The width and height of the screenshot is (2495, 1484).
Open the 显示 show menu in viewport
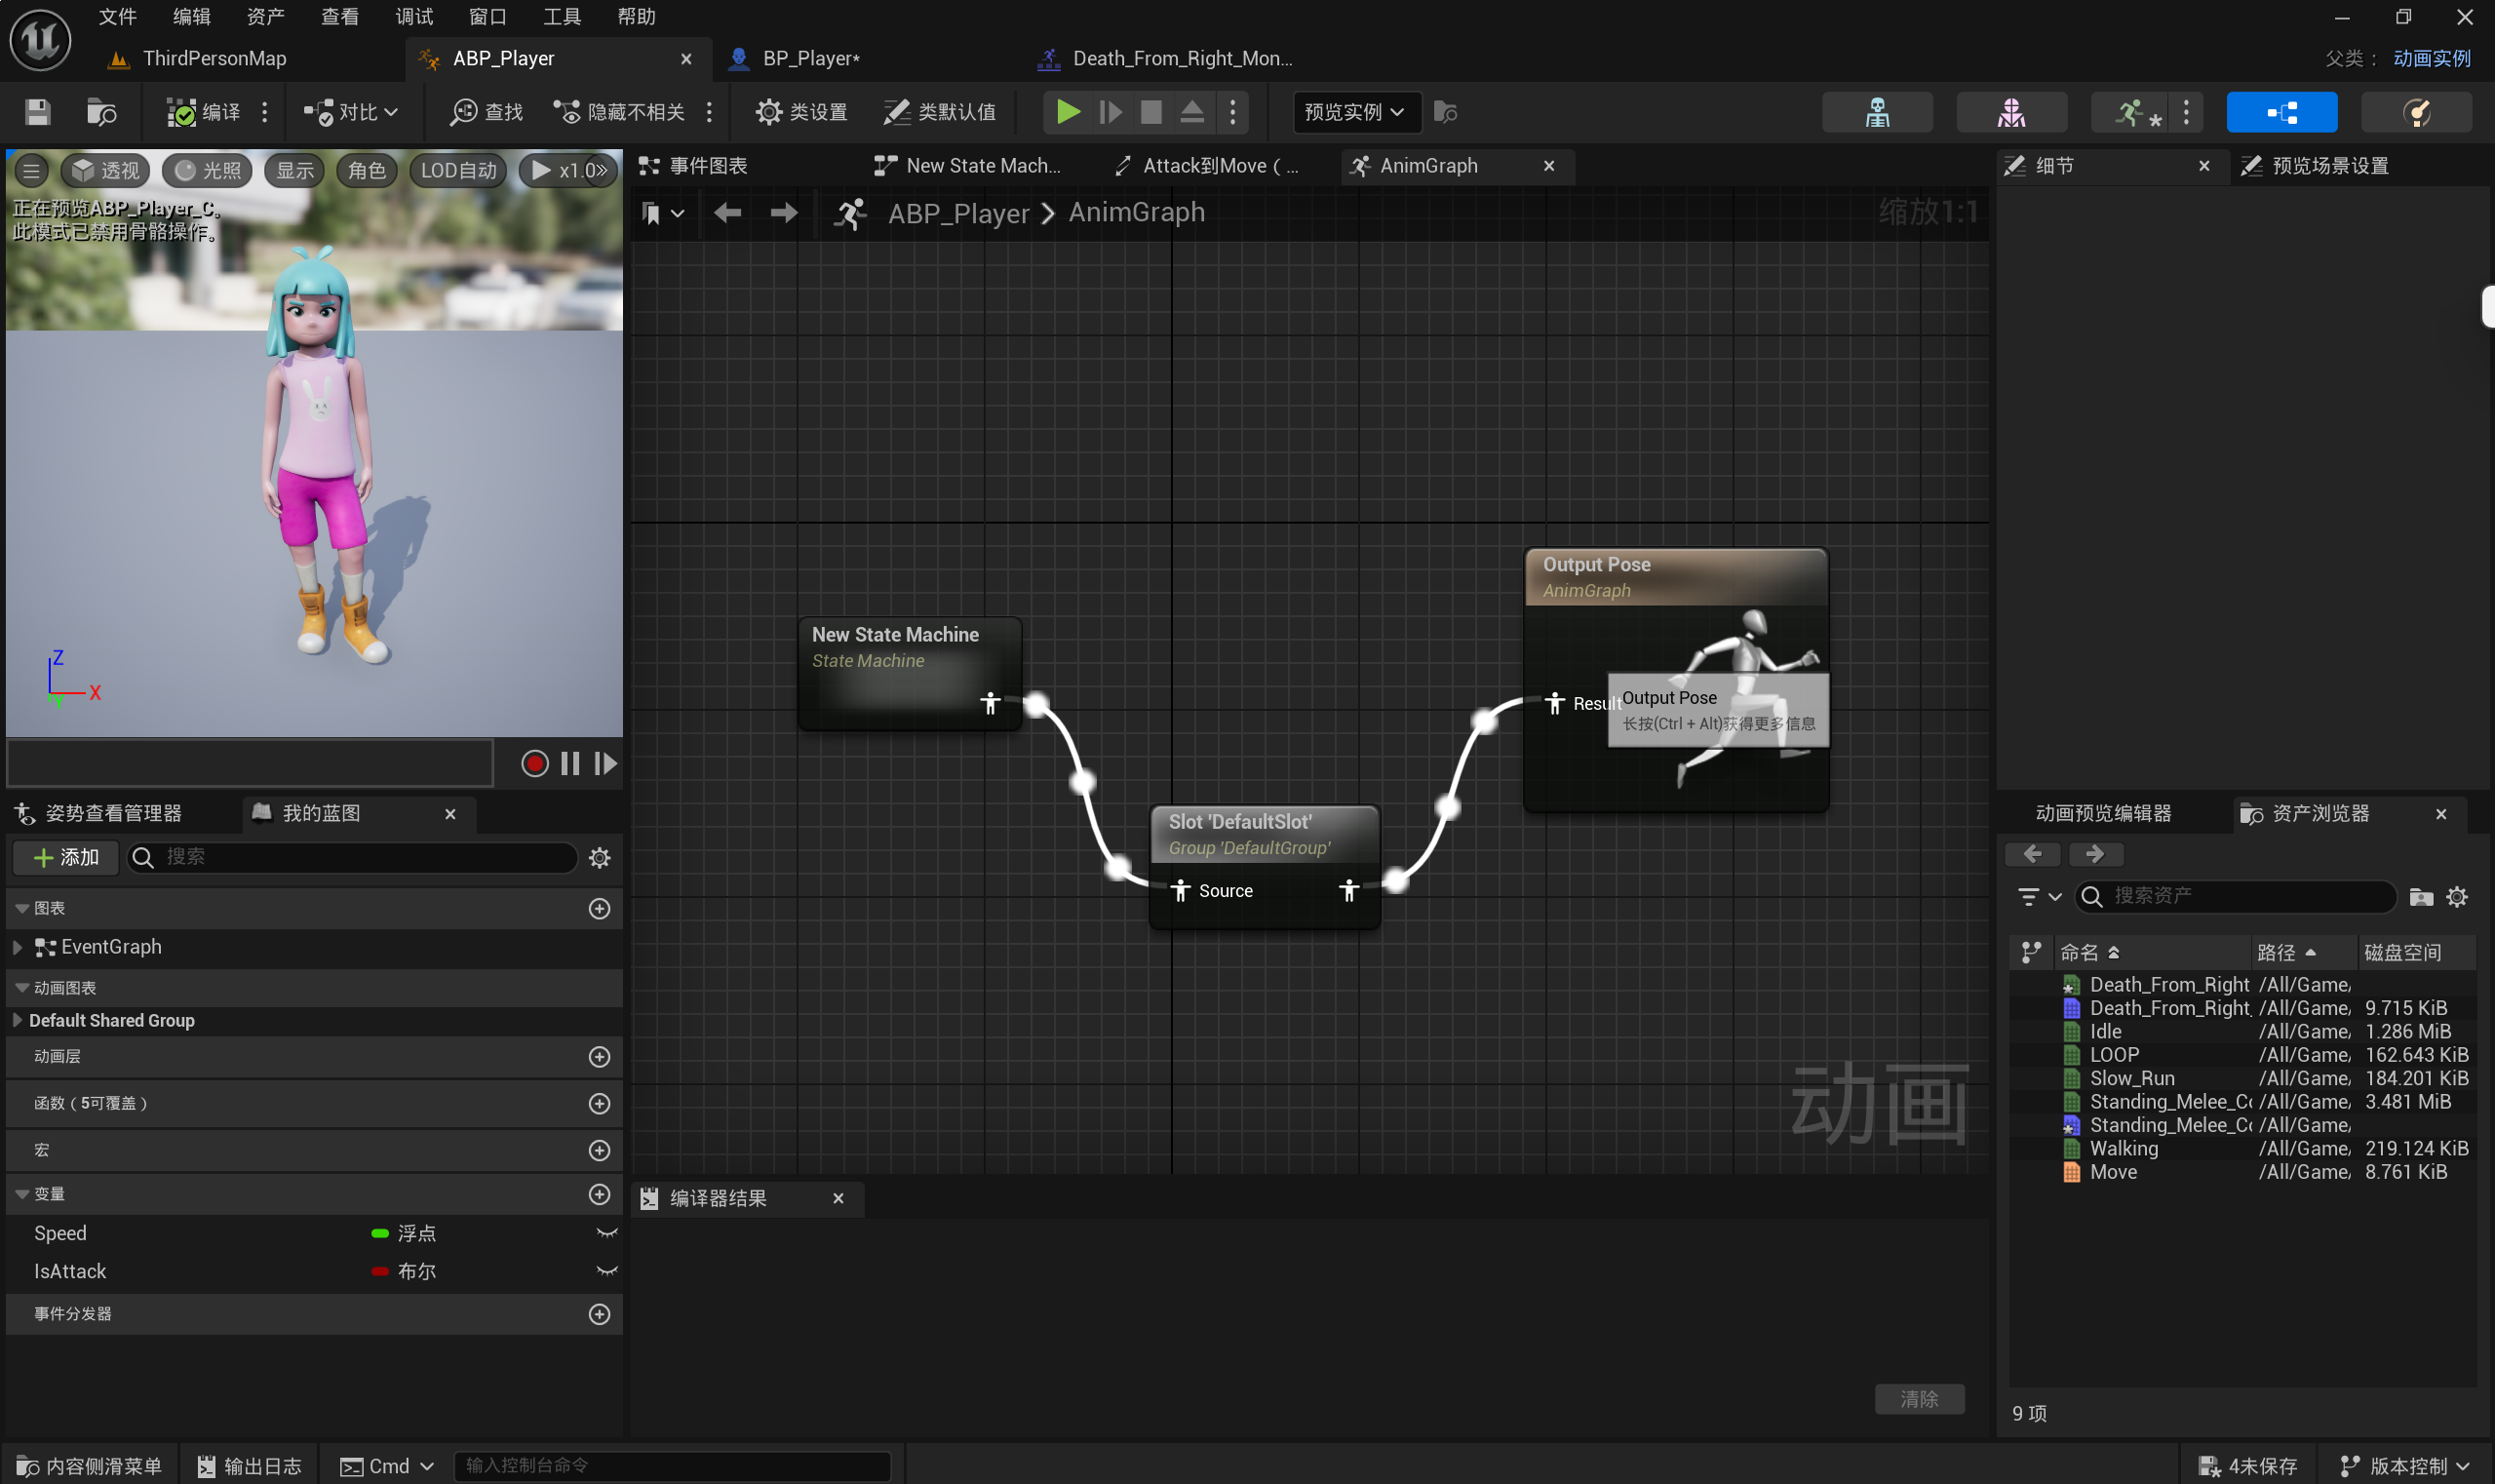295,171
